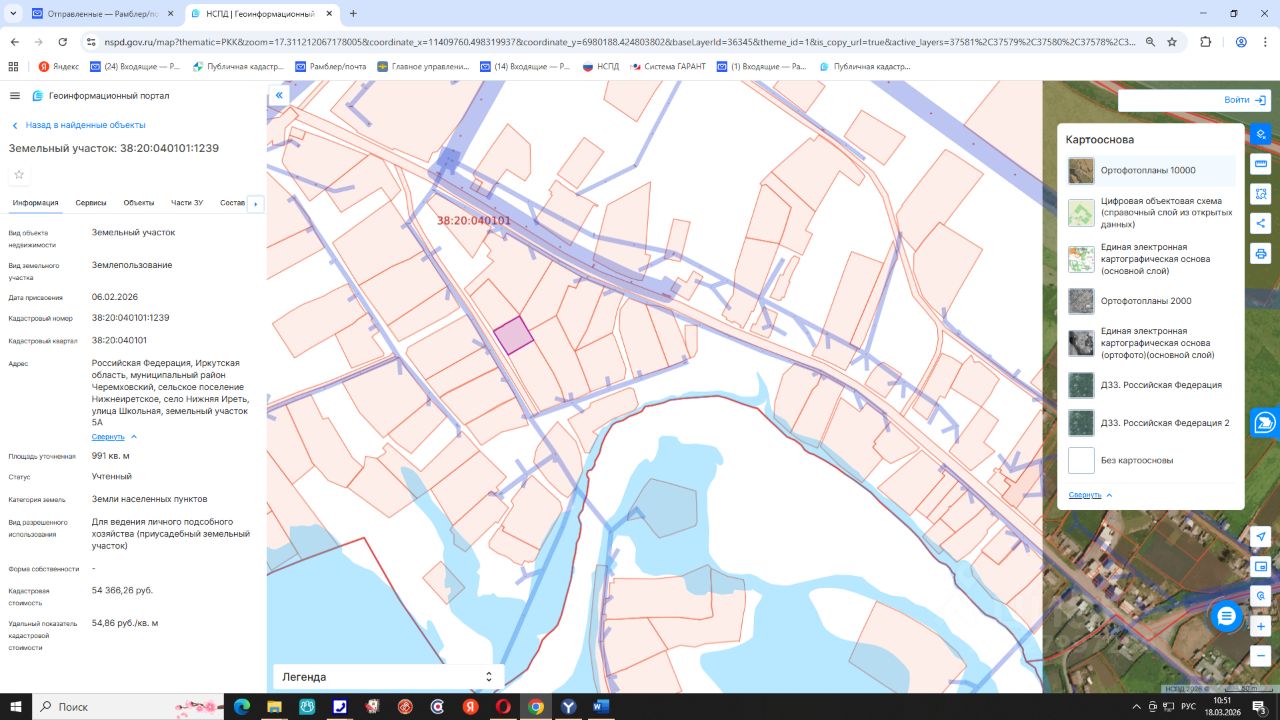The height and width of the screenshot is (720, 1280).
Task: Select the area selection map tool
Action: (1261, 194)
